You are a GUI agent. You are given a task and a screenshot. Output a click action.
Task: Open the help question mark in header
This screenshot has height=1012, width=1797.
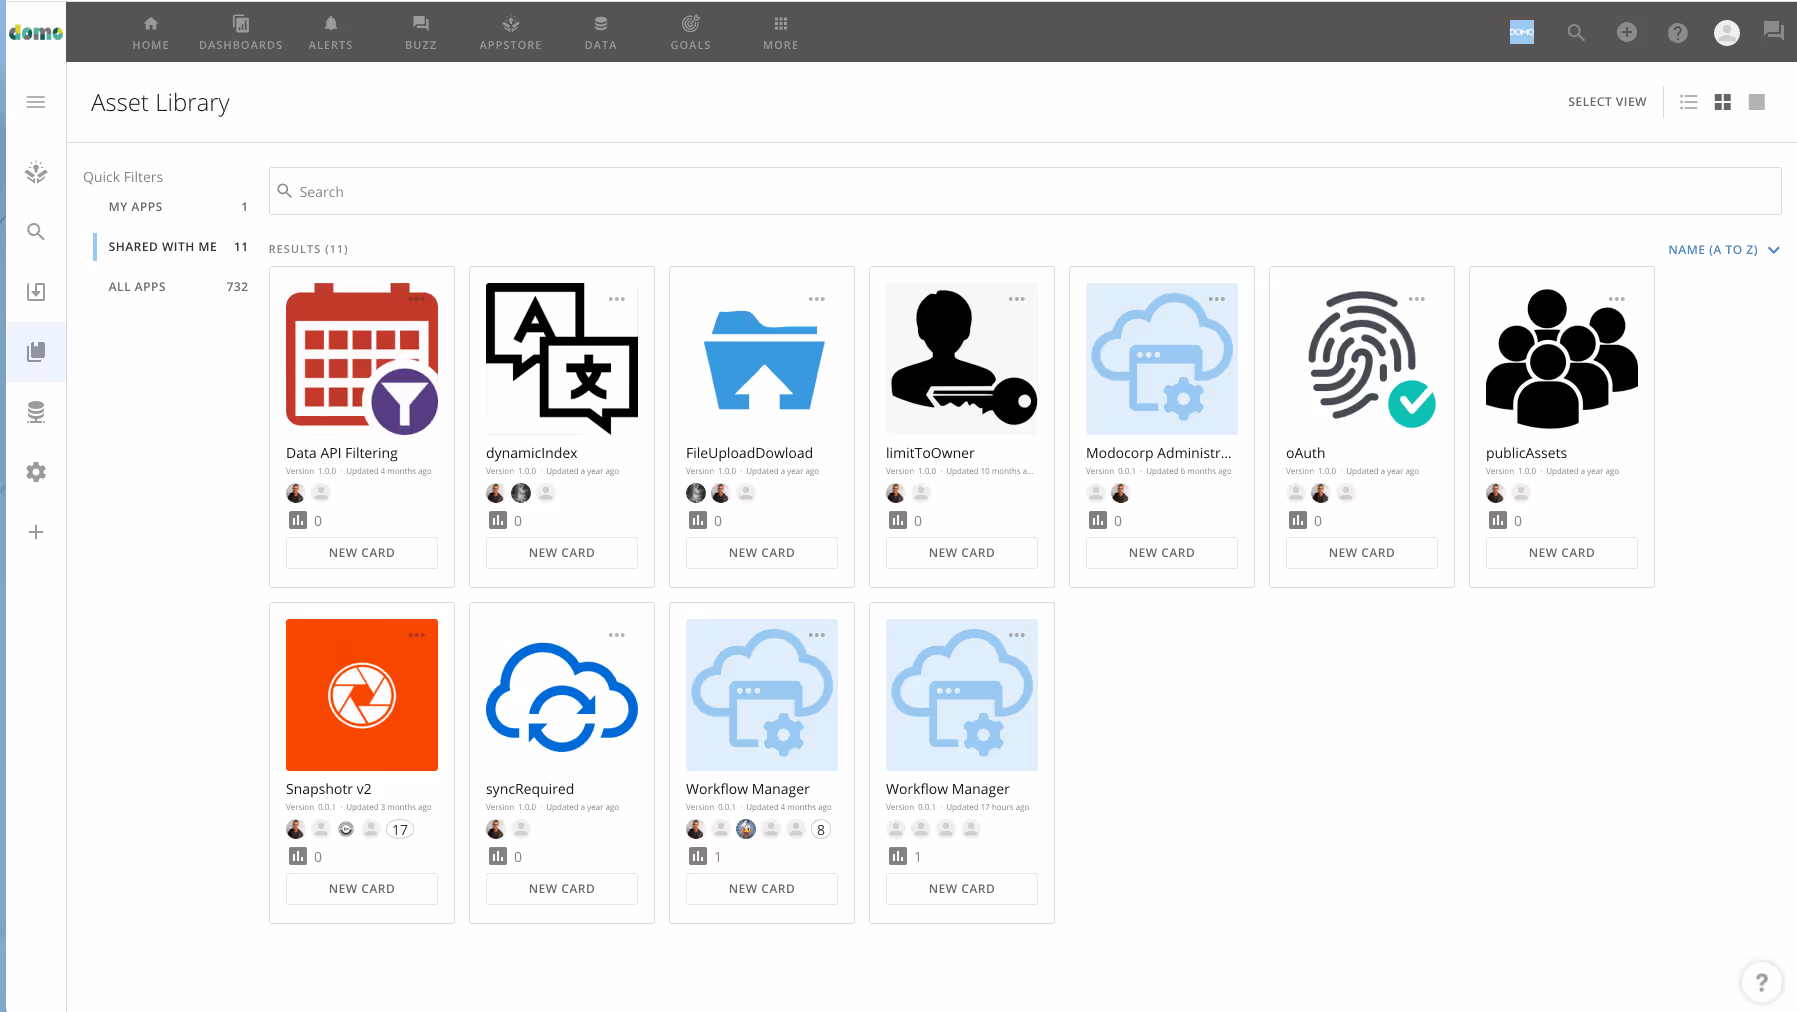tap(1678, 33)
